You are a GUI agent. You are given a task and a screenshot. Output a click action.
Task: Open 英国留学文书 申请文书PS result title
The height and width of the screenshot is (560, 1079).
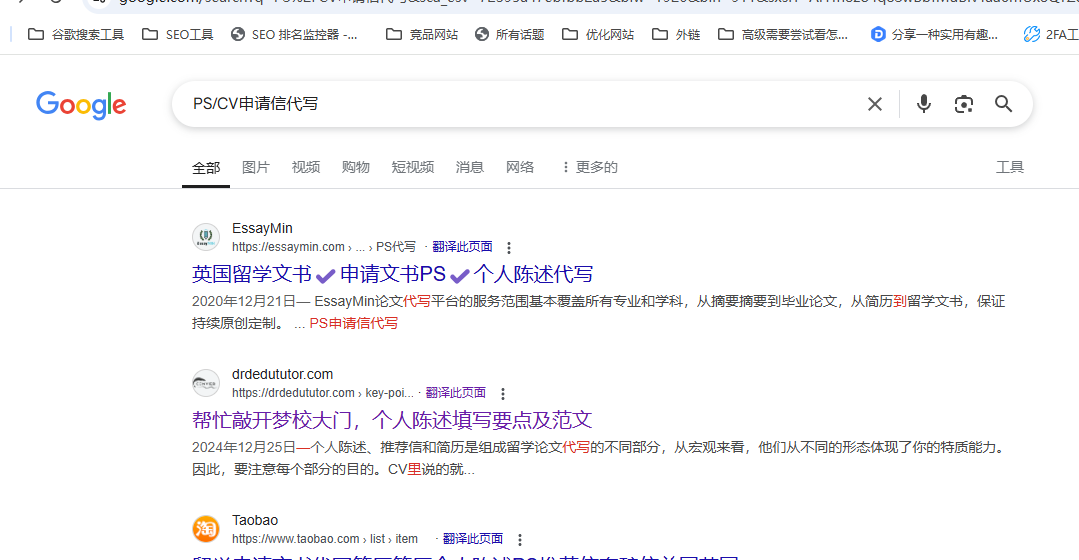pyautogui.click(x=392, y=274)
